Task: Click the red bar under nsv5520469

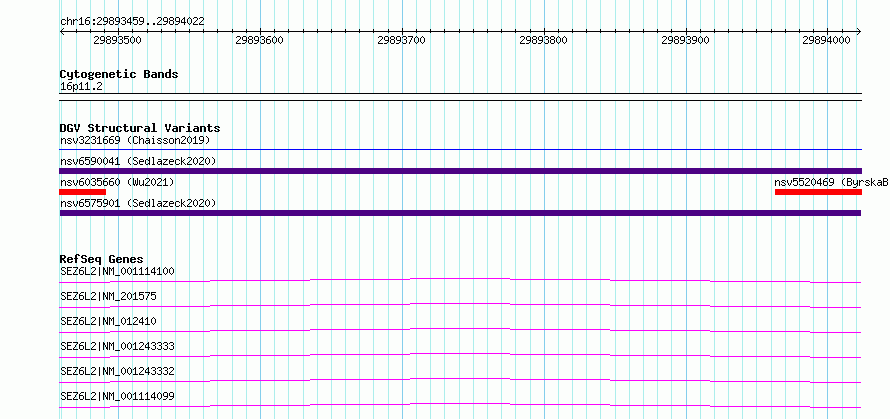Action: 818,192
